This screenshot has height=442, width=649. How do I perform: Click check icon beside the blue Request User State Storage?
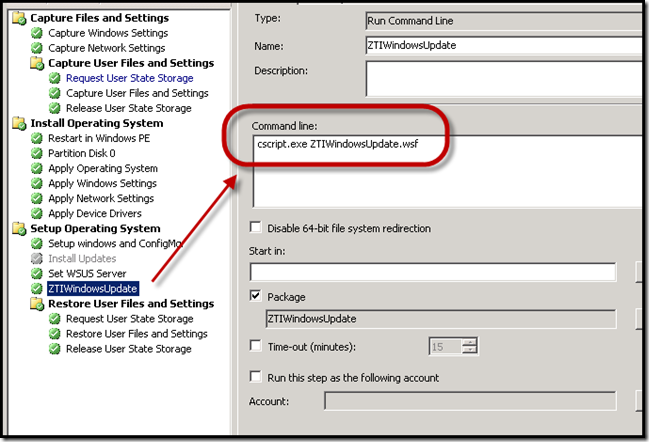click(55, 78)
